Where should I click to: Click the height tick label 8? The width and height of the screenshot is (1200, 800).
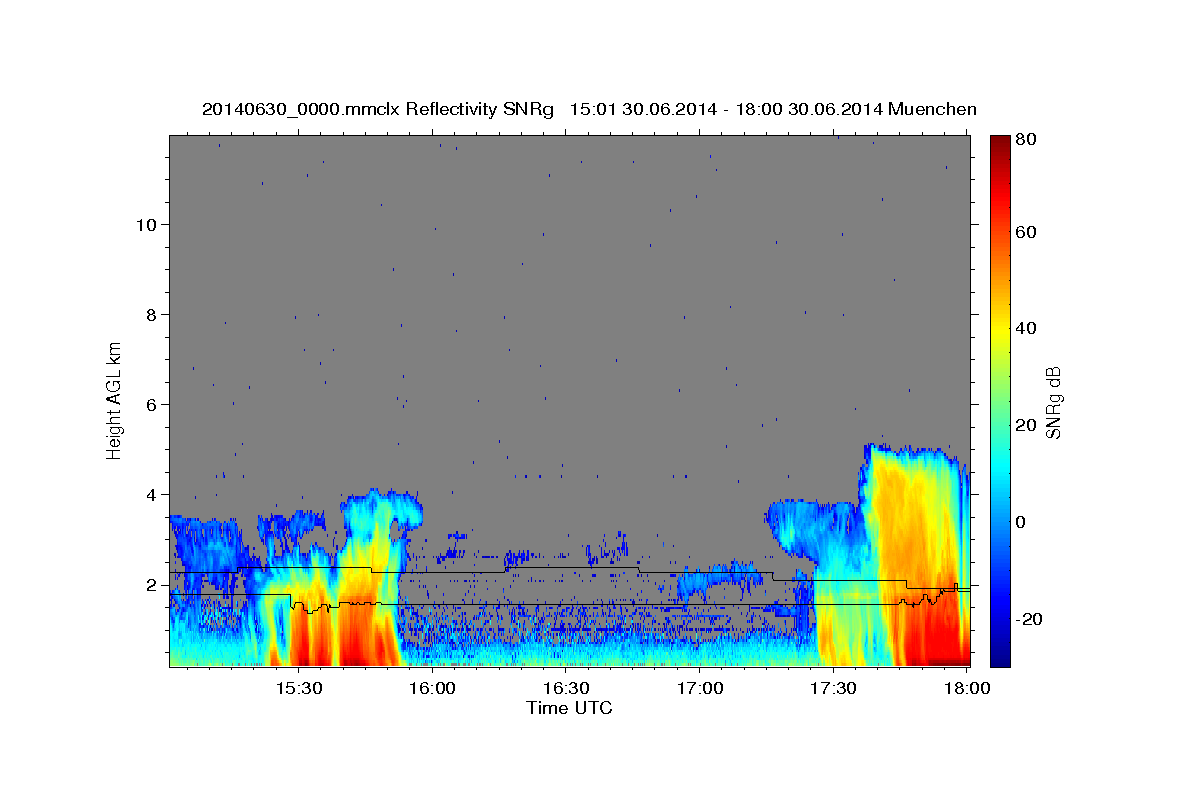pos(150,314)
